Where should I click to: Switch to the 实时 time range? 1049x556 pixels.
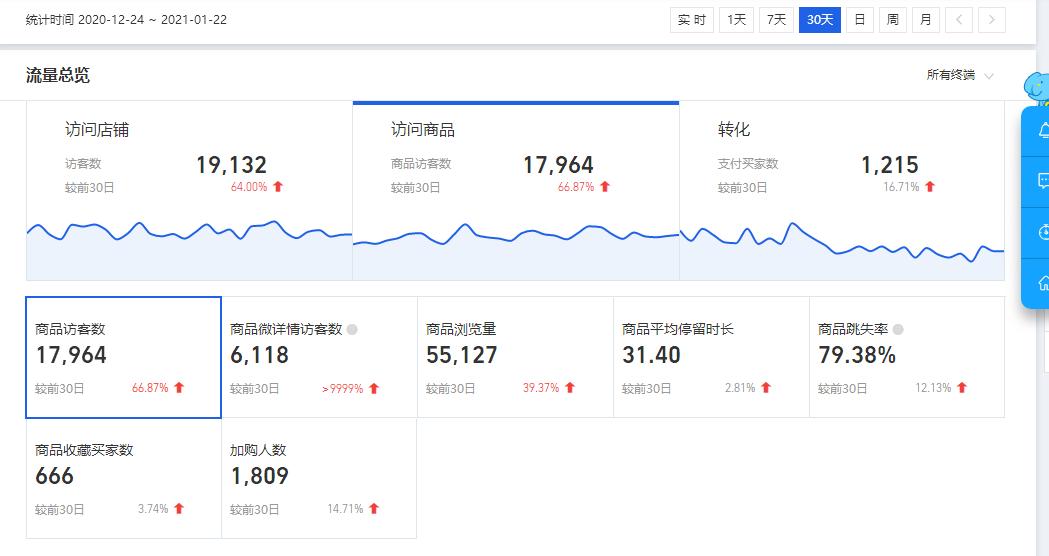tap(692, 20)
